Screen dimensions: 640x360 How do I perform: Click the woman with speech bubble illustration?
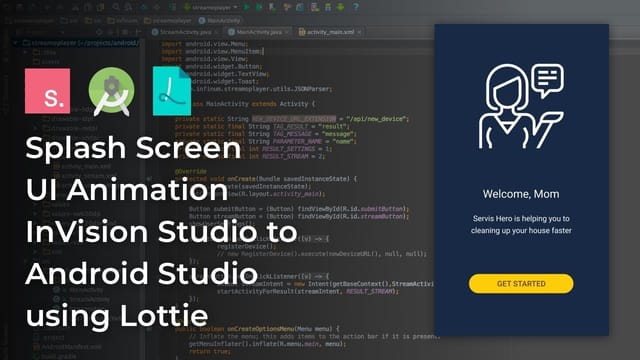[x=521, y=107]
